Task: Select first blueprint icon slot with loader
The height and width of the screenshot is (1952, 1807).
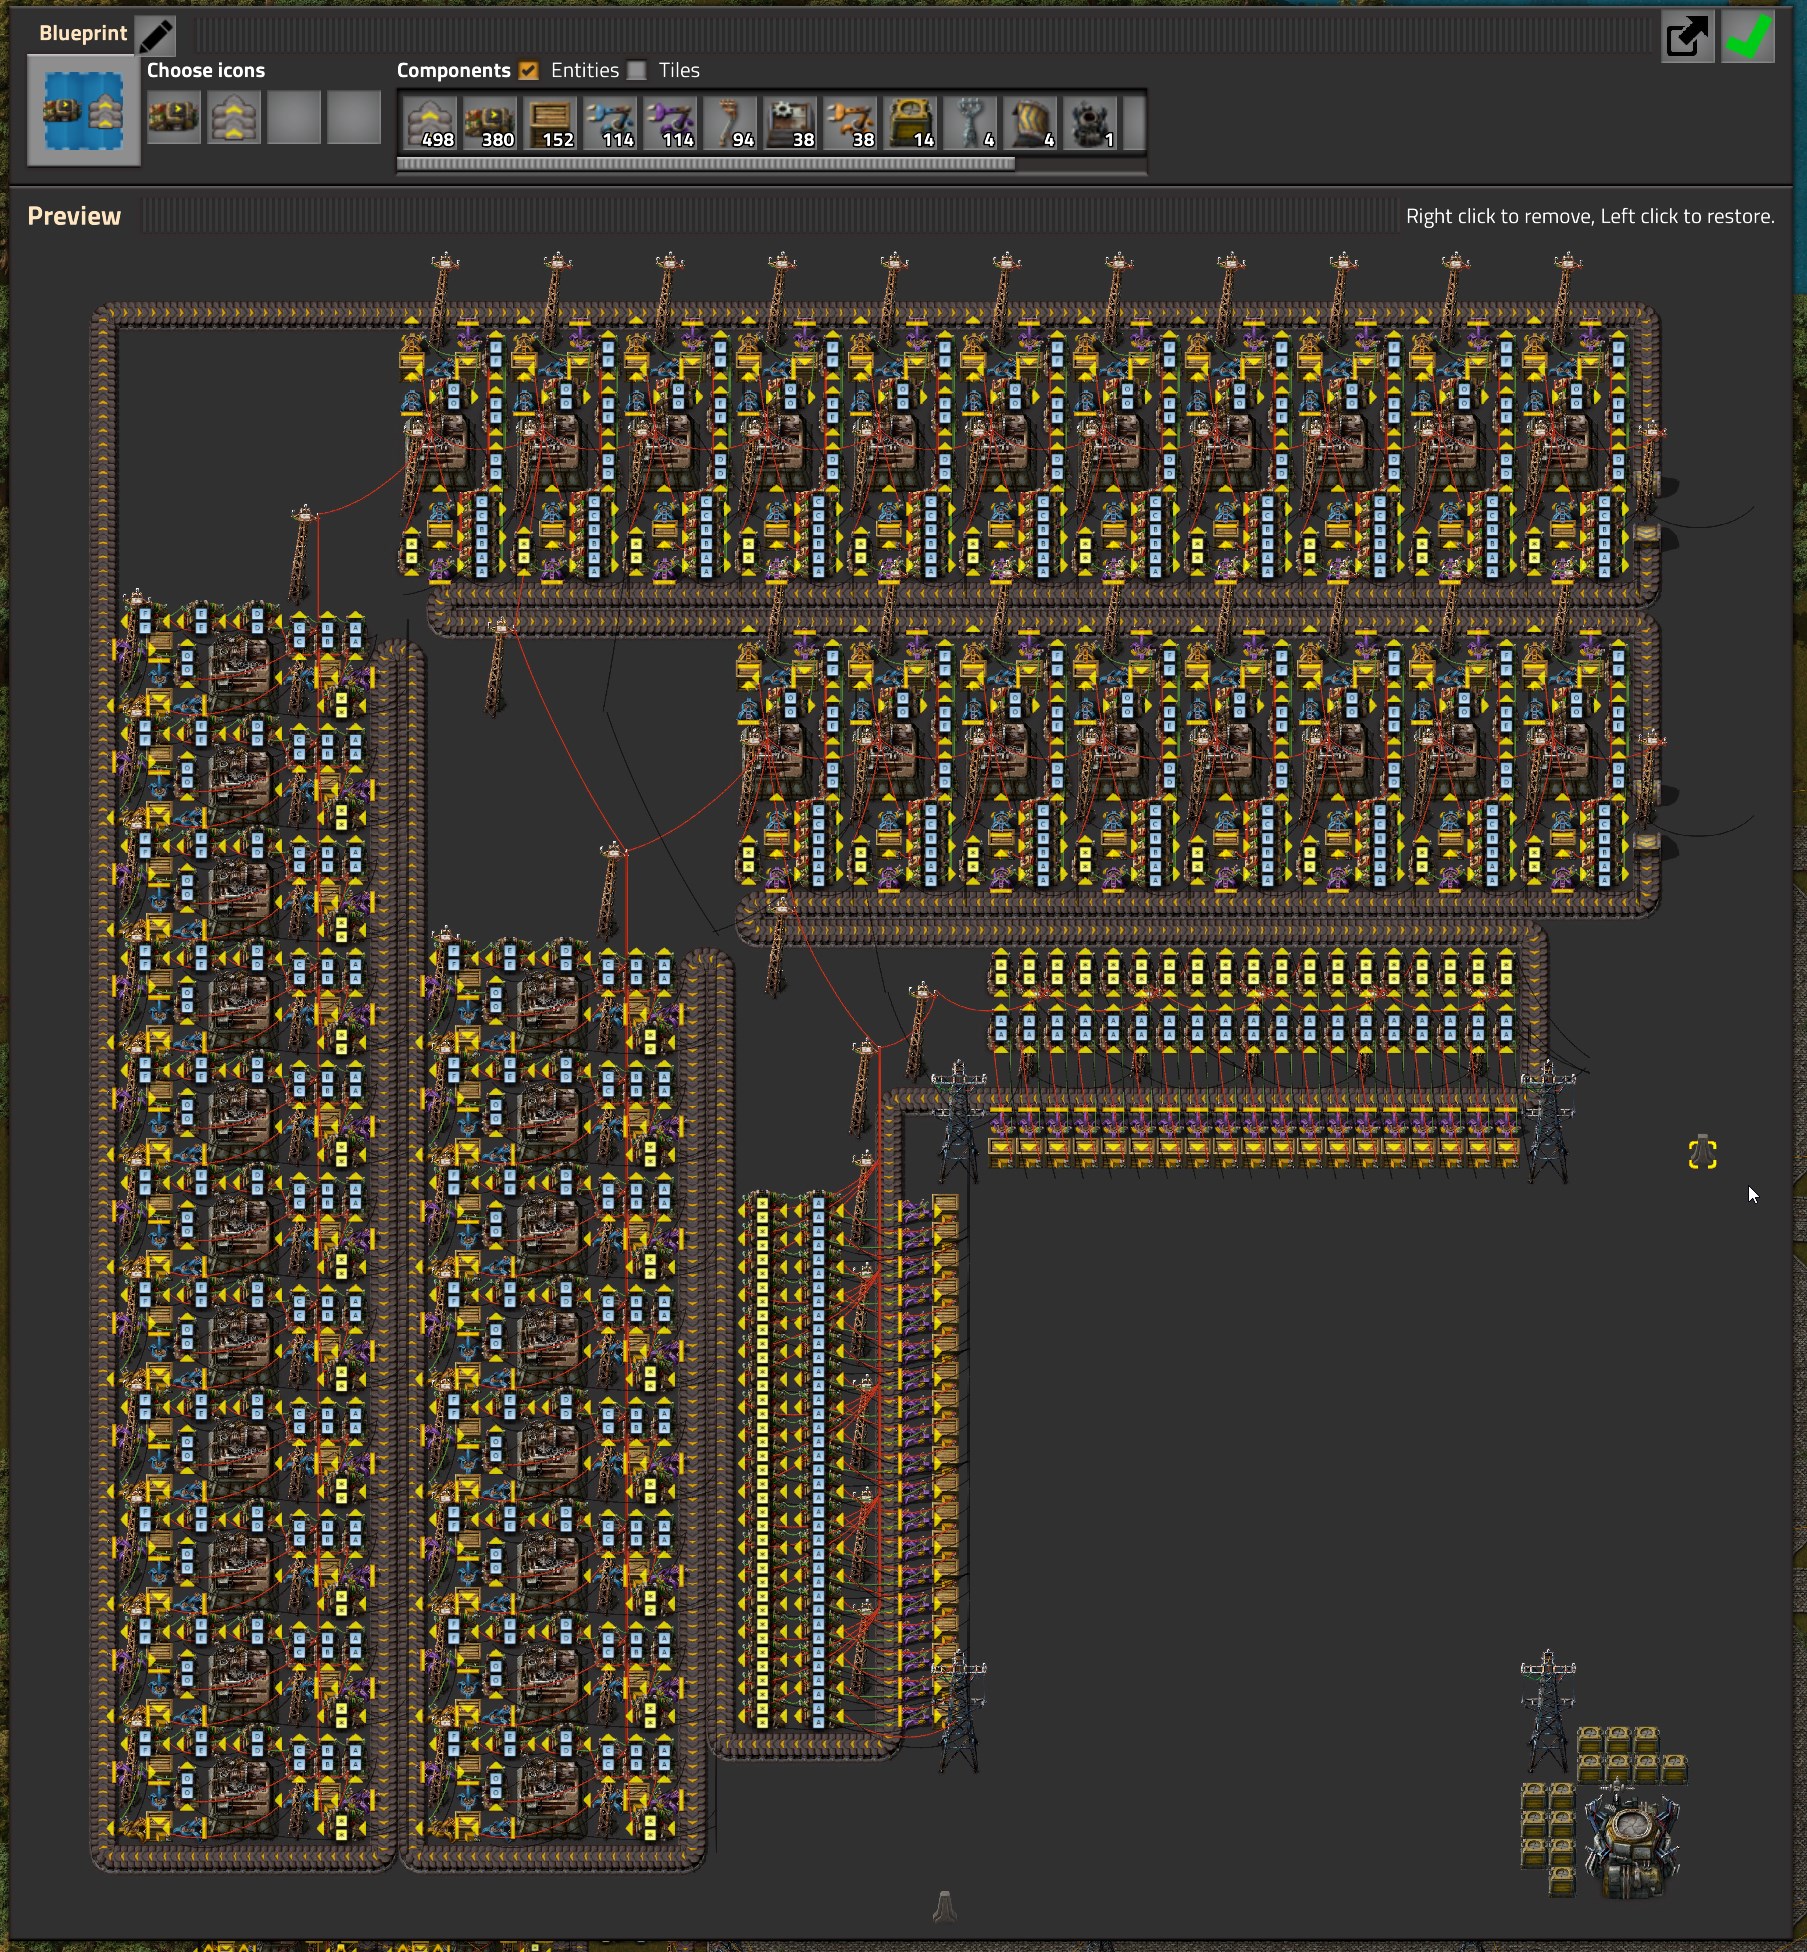Action: click(174, 117)
